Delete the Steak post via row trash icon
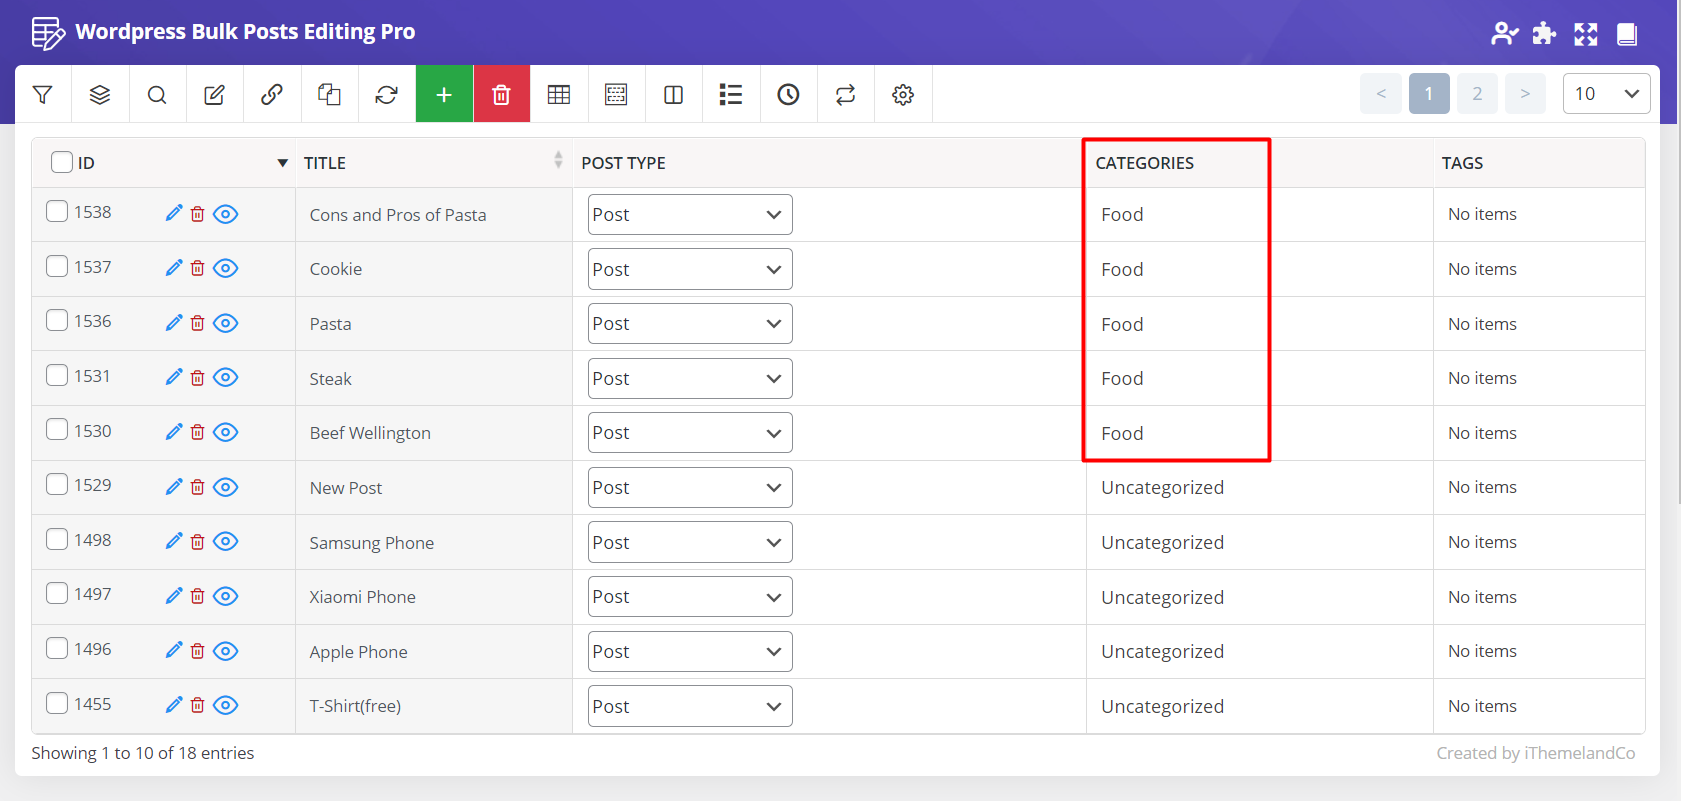 (198, 378)
